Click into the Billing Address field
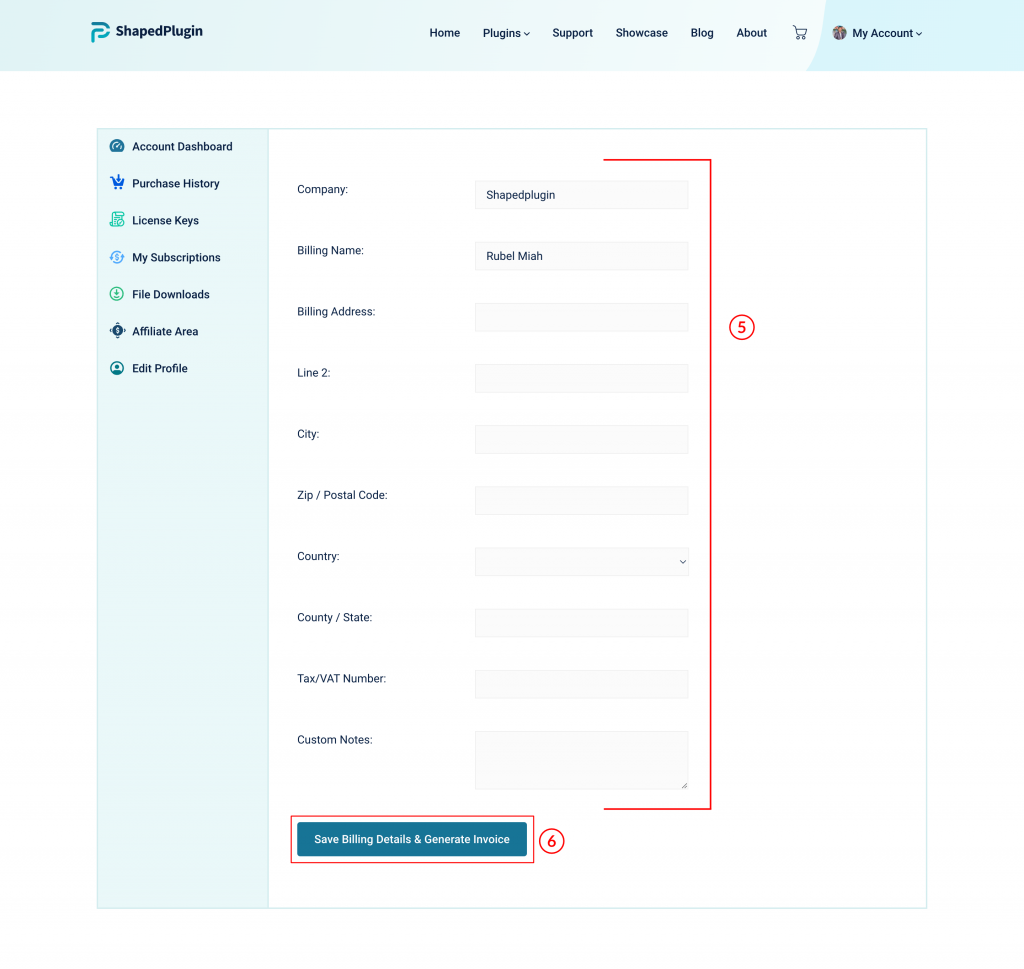 (581, 317)
